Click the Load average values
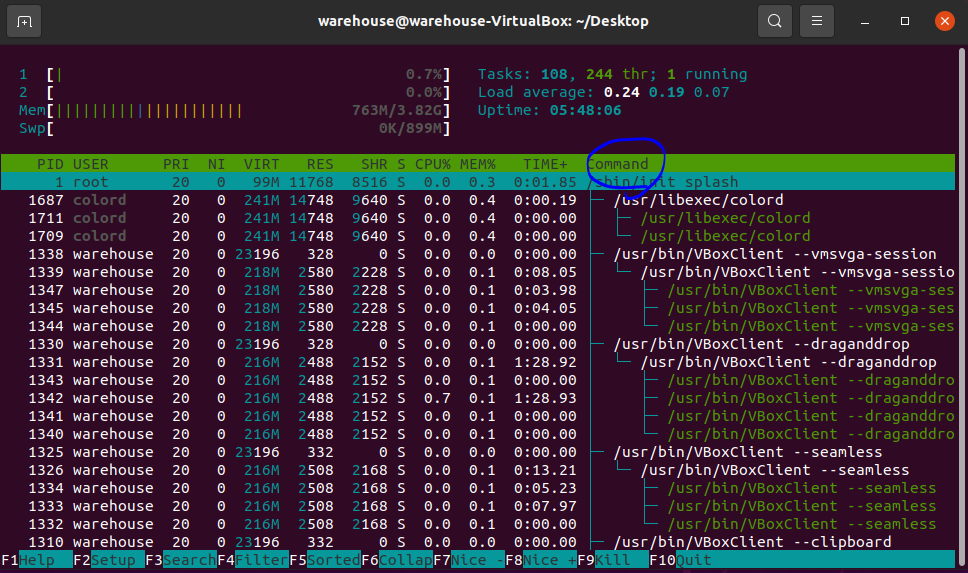This screenshot has height=573, width=968. point(666,93)
